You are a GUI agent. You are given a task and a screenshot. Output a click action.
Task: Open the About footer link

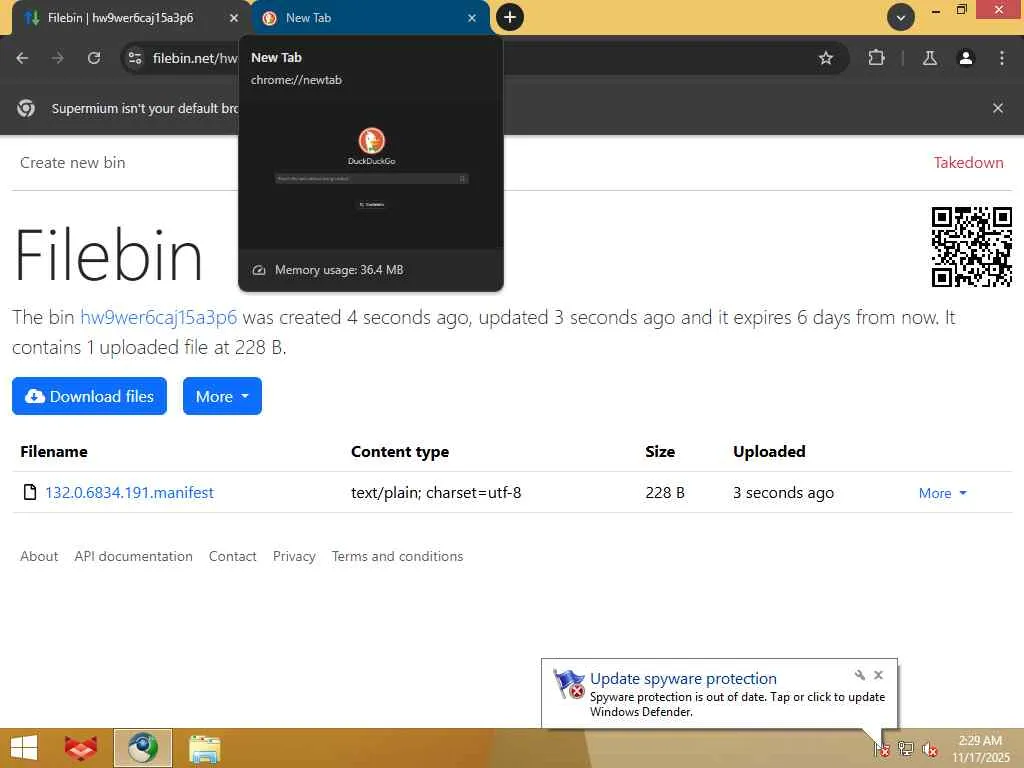tap(39, 556)
